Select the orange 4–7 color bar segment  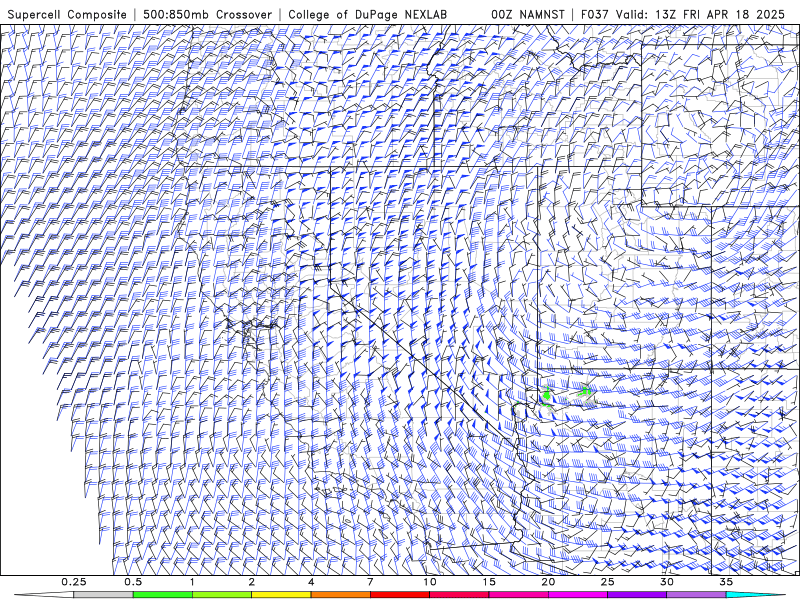(x=340, y=595)
